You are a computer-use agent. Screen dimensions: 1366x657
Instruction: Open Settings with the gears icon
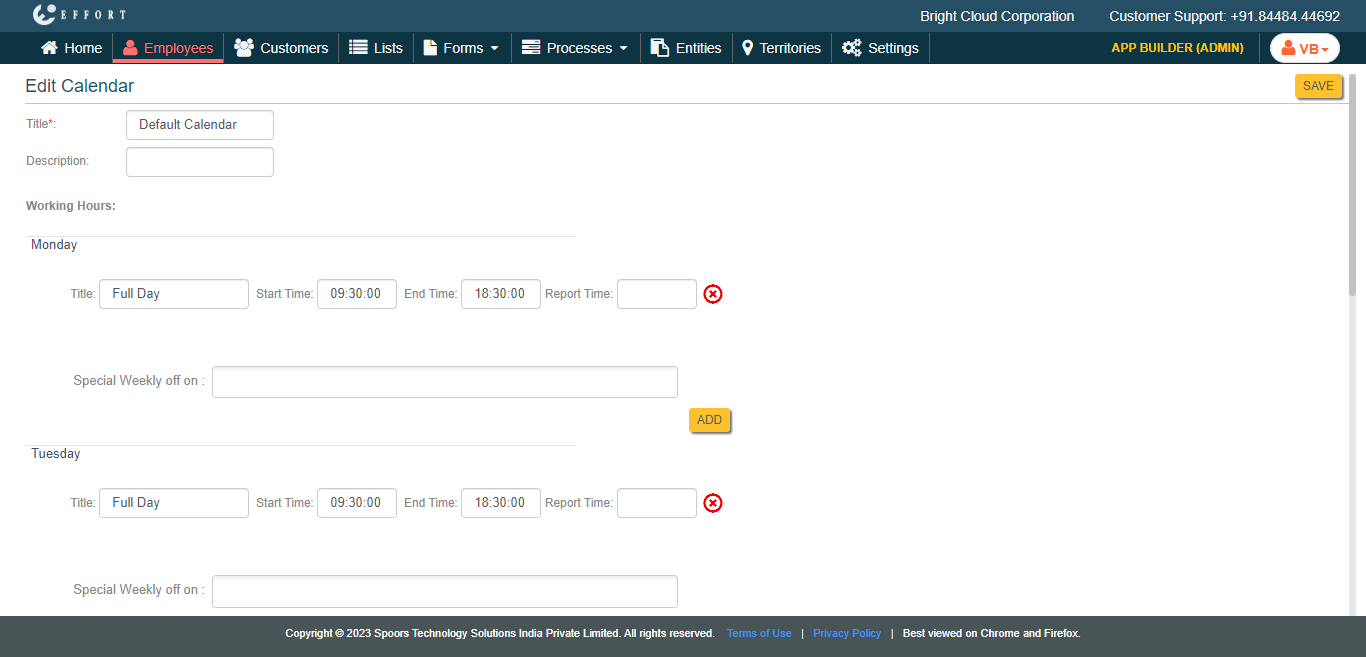point(880,48)
